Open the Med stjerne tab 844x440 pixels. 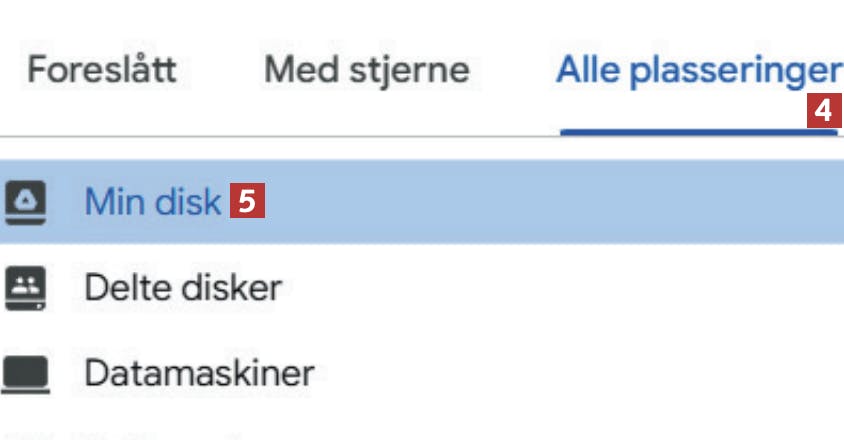(366, 71)
